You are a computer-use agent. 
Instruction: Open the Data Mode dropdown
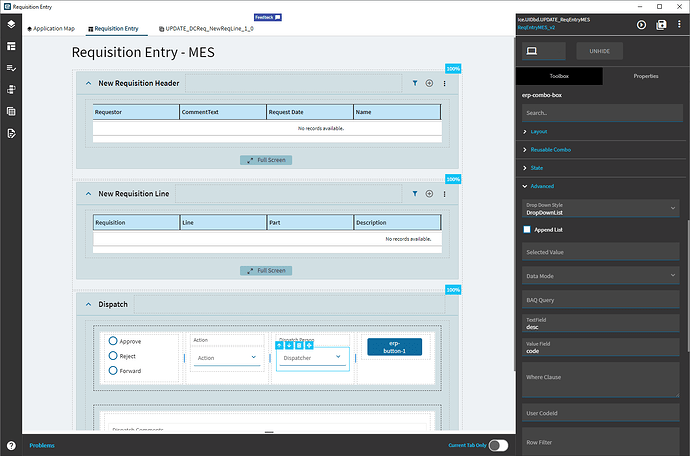[x=601, y=276]
